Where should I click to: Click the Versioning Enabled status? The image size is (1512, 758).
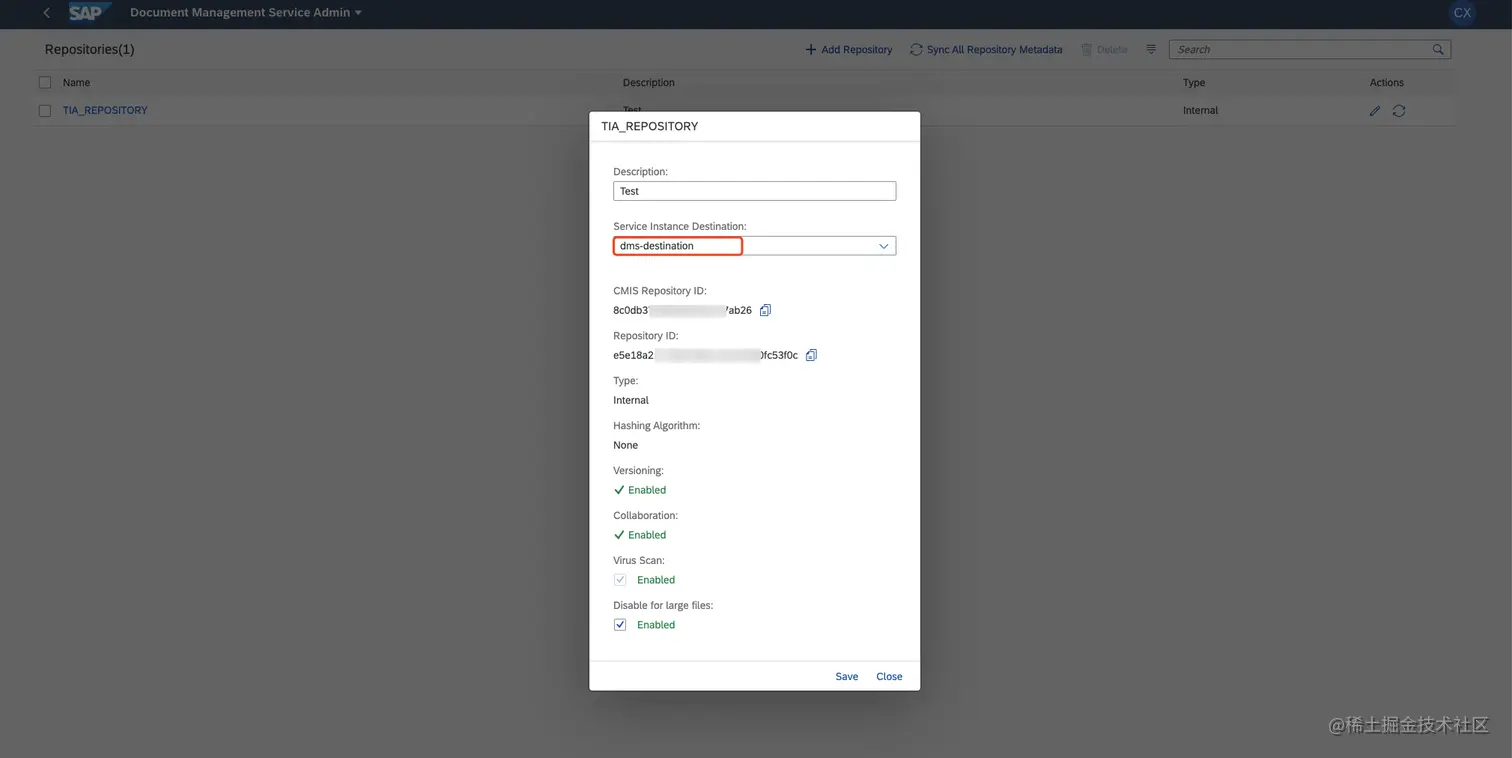click(x=640, y=490)
